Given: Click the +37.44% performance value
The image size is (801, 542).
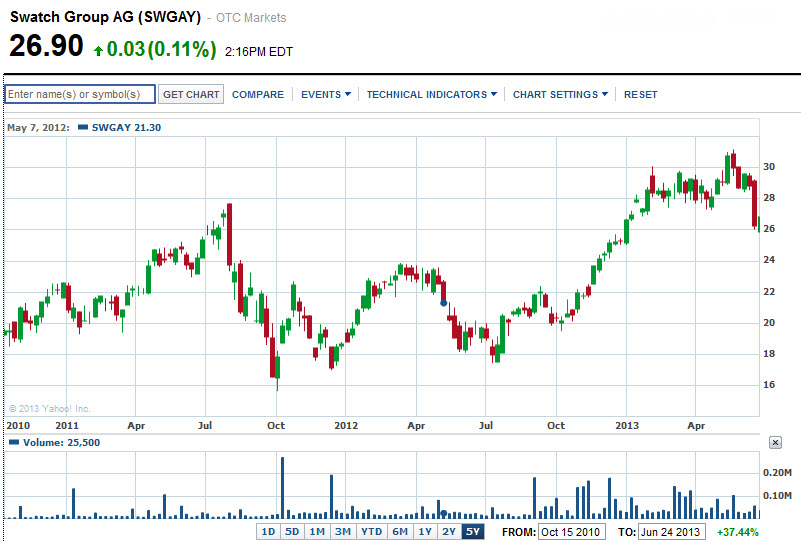Looking at the screenshot, I should (738, 532).
